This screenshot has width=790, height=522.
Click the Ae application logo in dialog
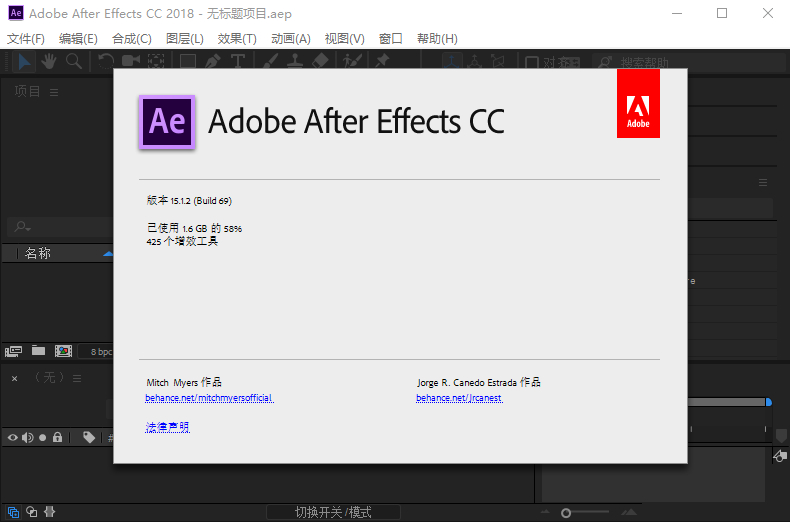(x=167, y=122)
